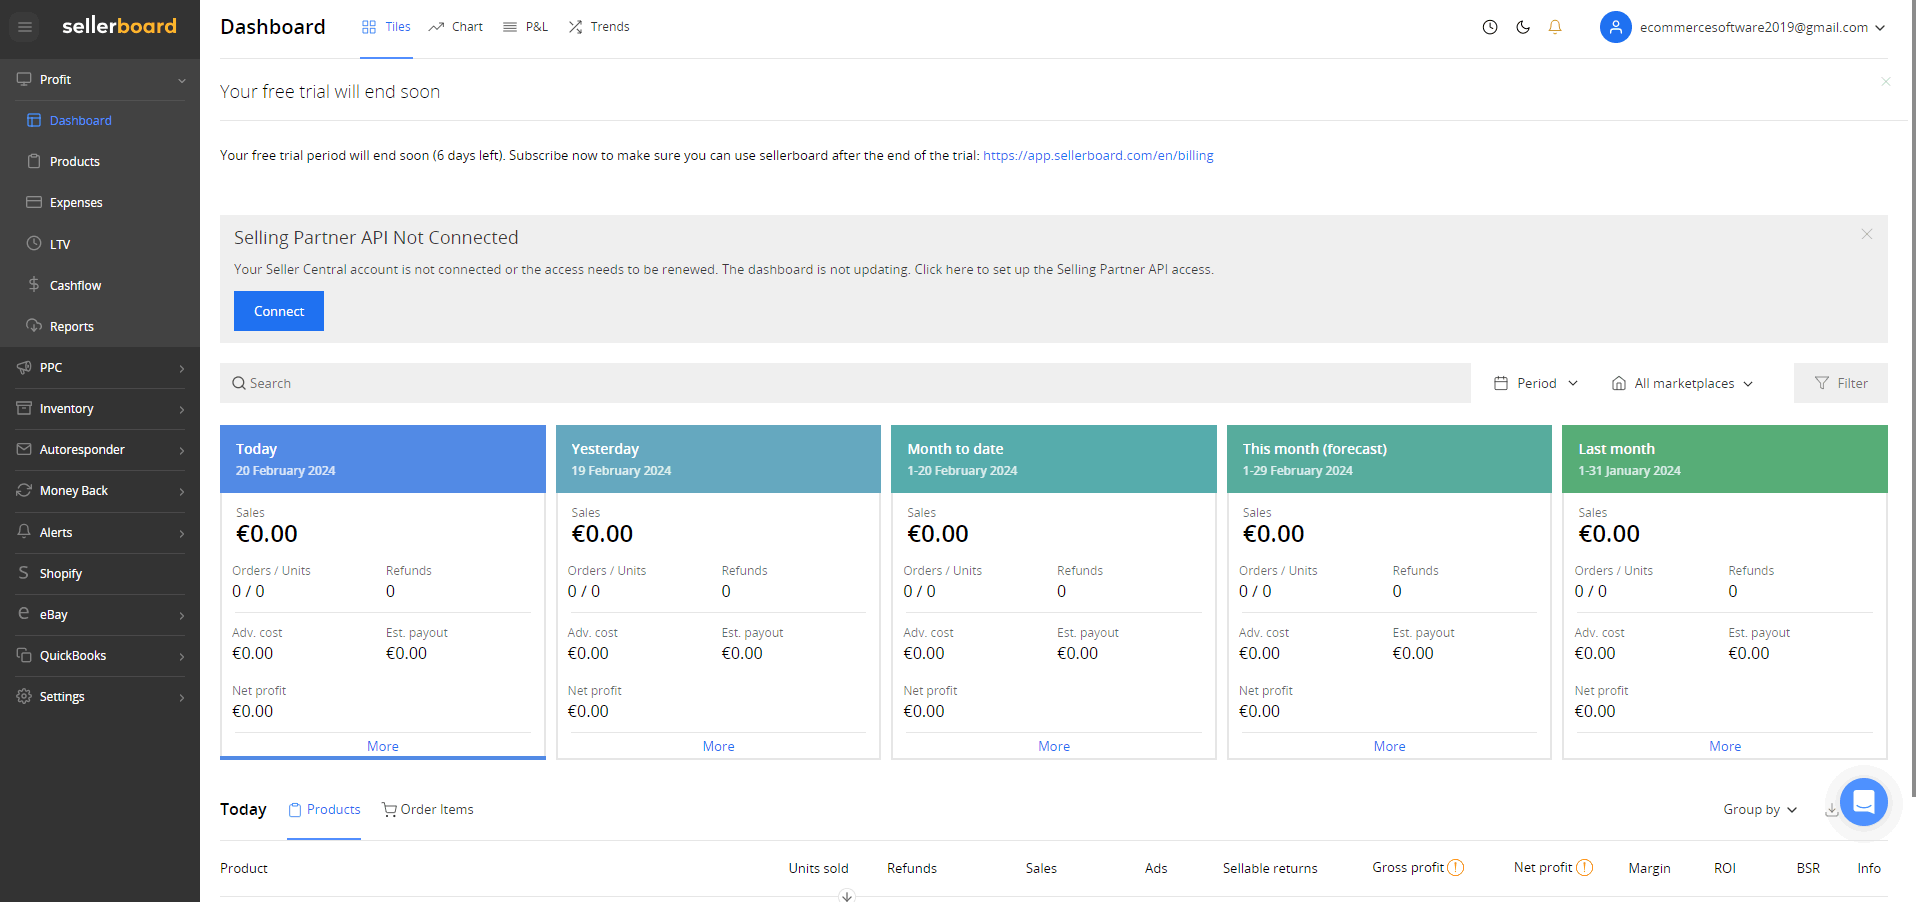Click the blue Connect button
Image resolution: width=1920 pixels, height=902 pixels.
(x=279, y=311)
